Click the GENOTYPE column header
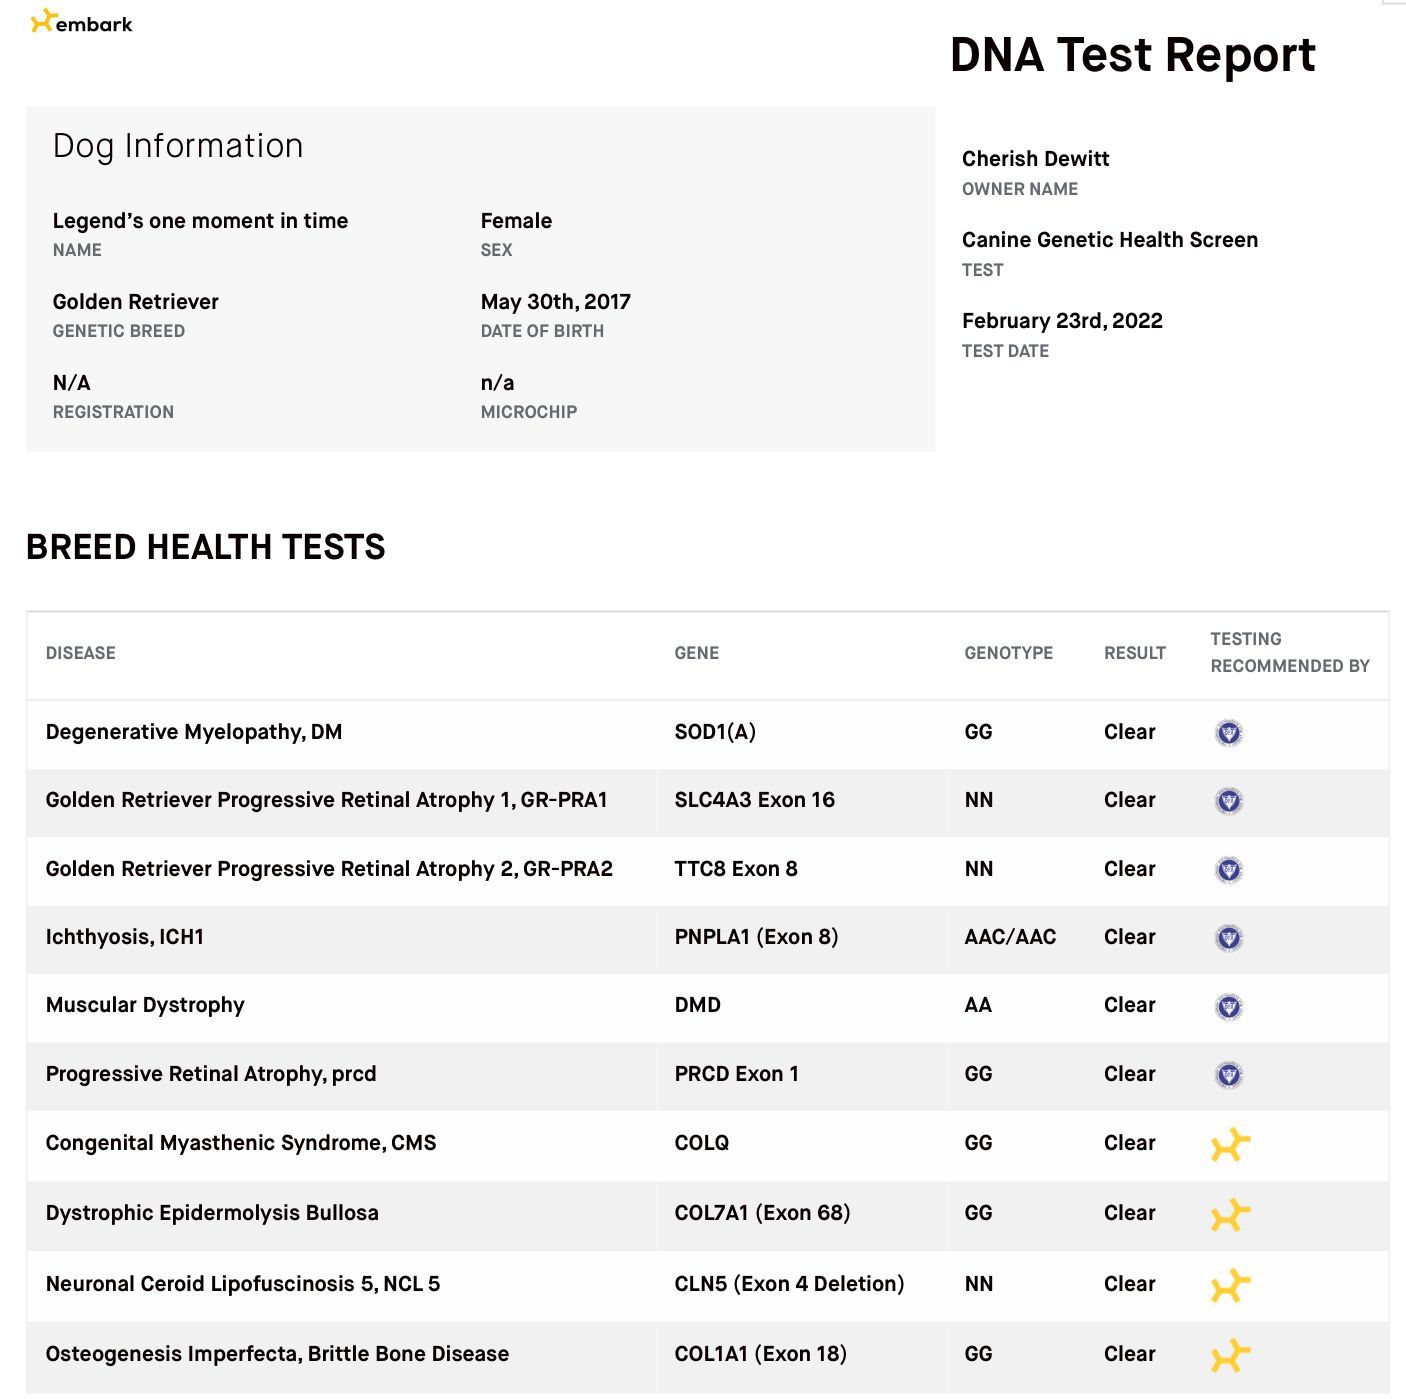1406x1399 pixels. [1008, 653]
